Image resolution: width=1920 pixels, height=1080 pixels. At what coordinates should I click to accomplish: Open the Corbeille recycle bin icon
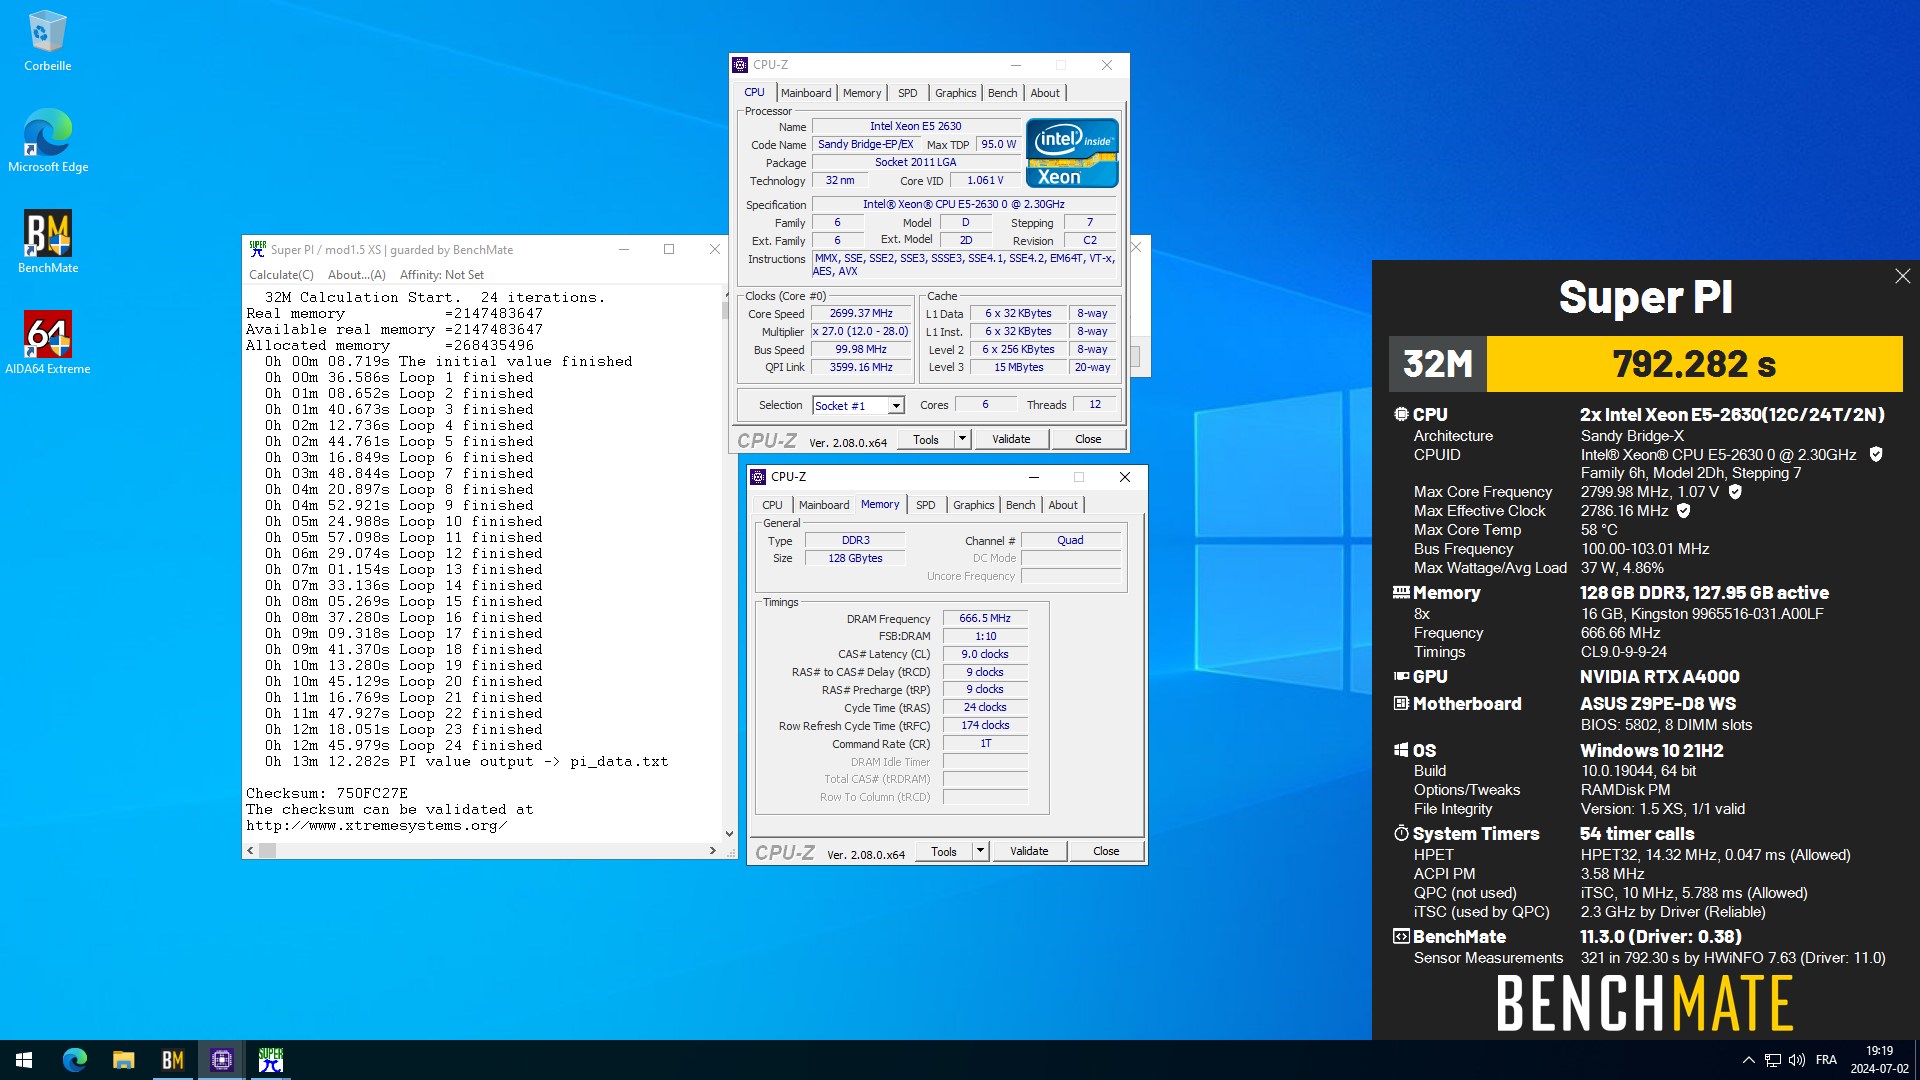coord(47,40)
